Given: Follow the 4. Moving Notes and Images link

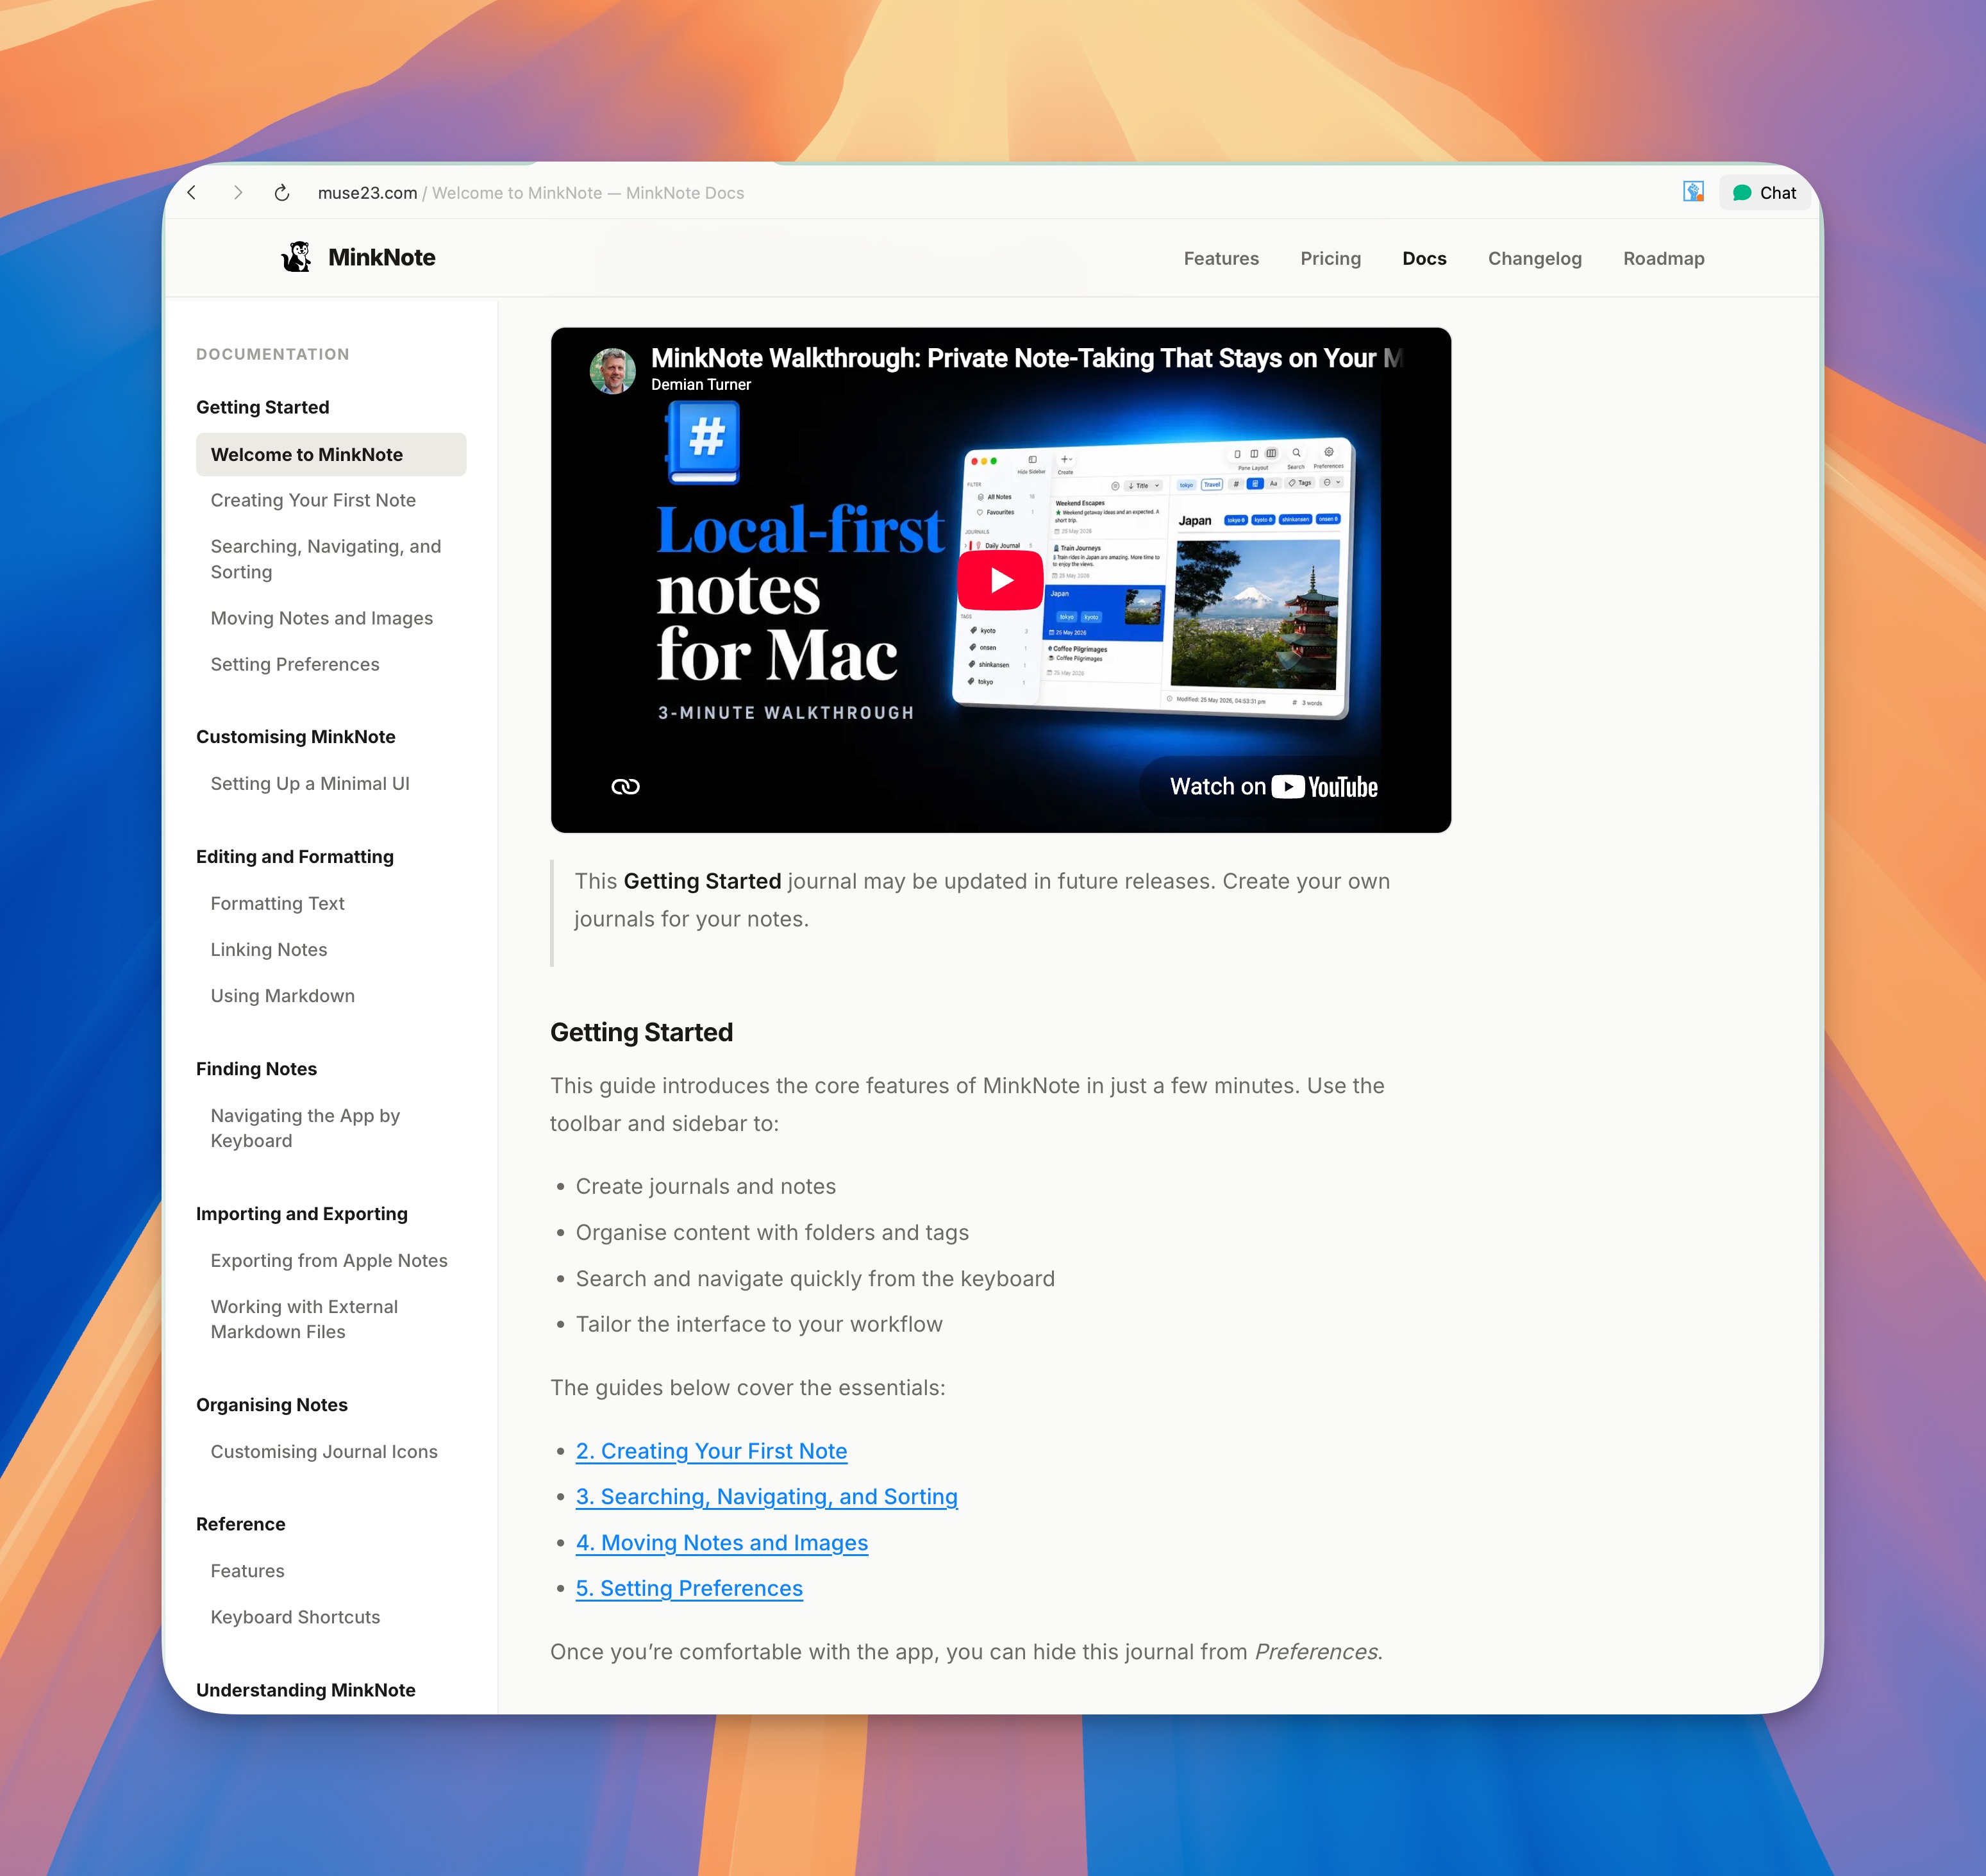Looking at the screenshot, I should [721, 1543].
